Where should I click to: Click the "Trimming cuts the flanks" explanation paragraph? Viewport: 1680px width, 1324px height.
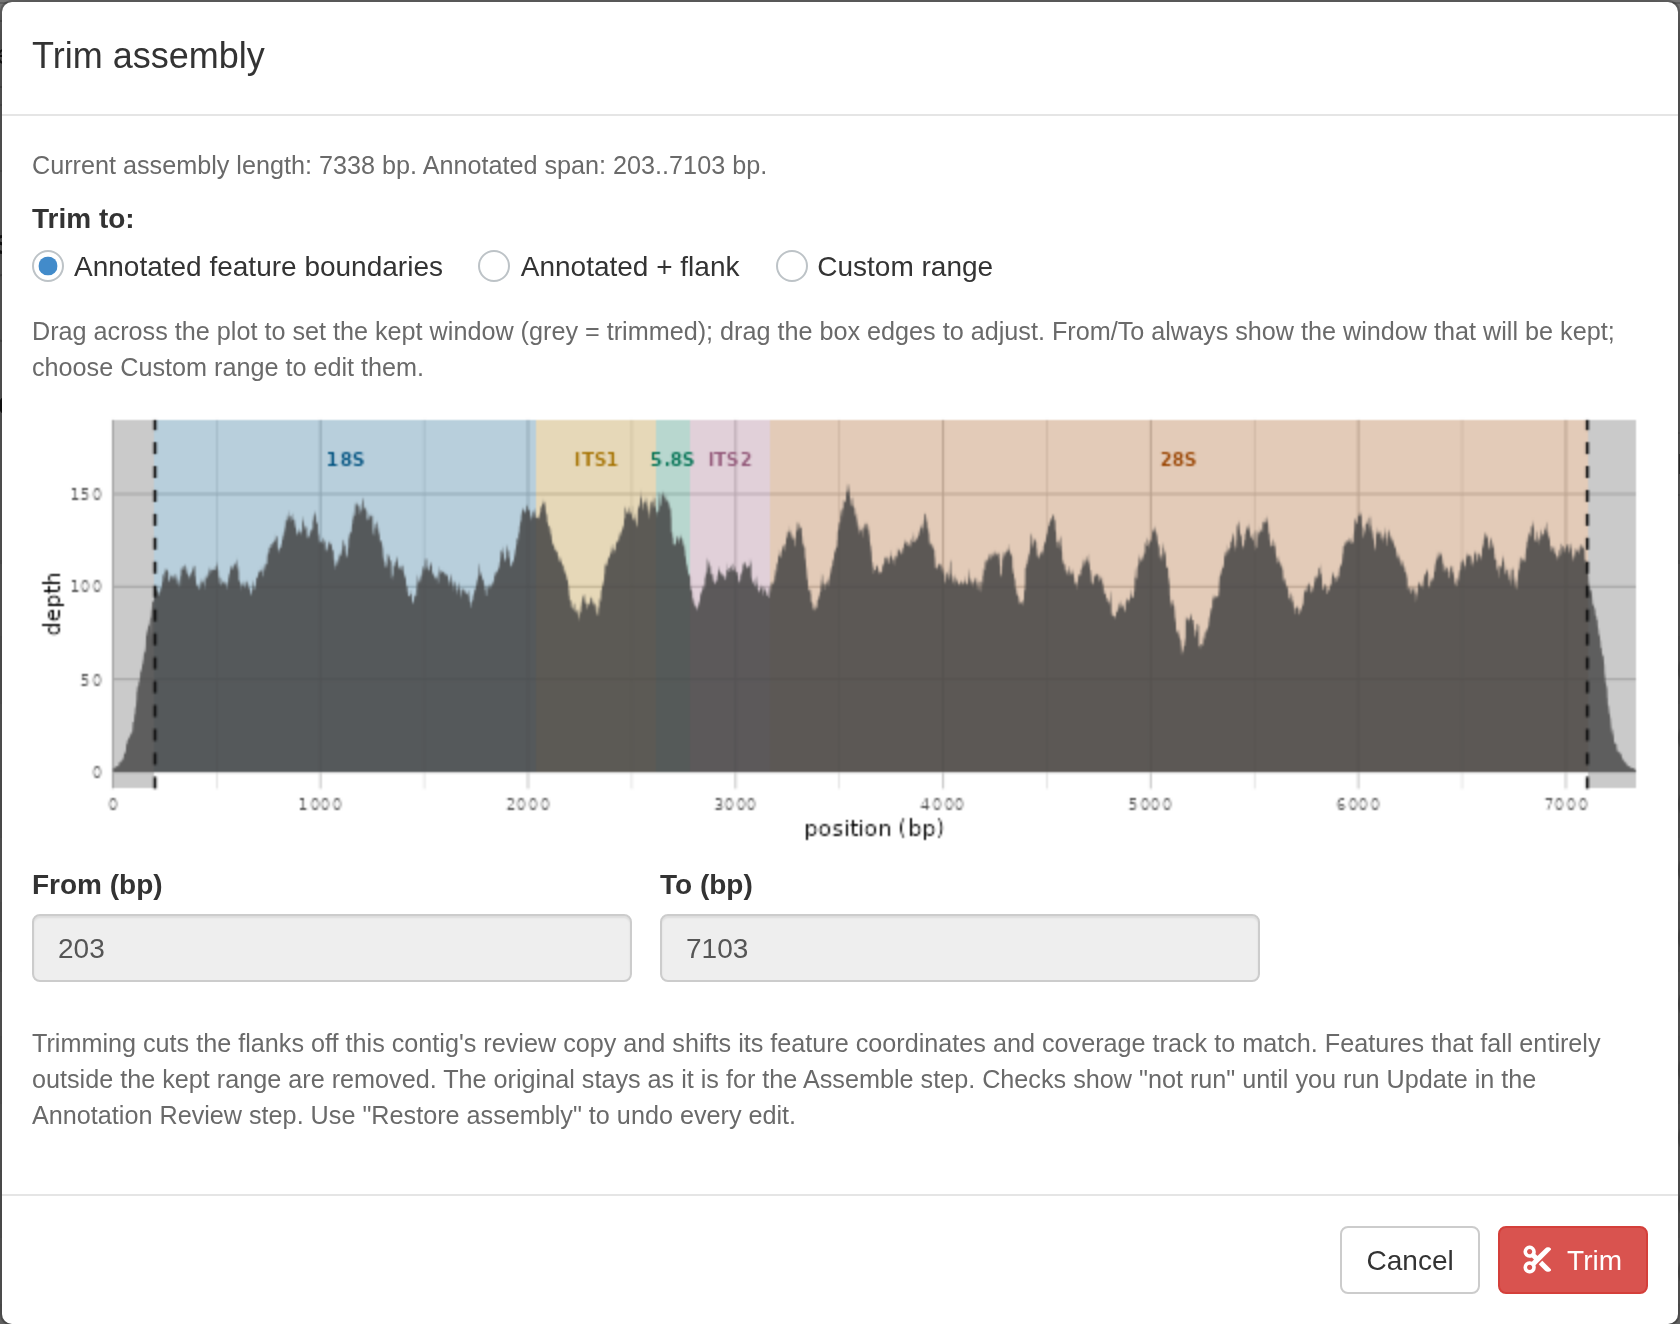(x=816, y=1079)
